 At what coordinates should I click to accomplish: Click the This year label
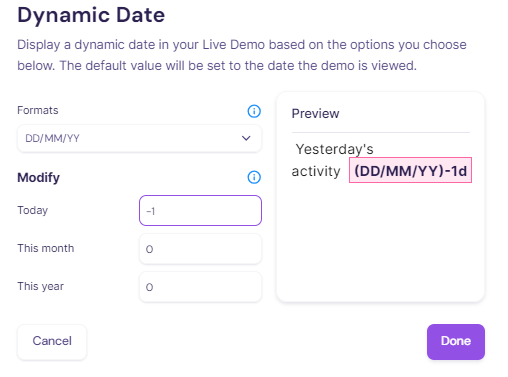(x=40, y=286)
